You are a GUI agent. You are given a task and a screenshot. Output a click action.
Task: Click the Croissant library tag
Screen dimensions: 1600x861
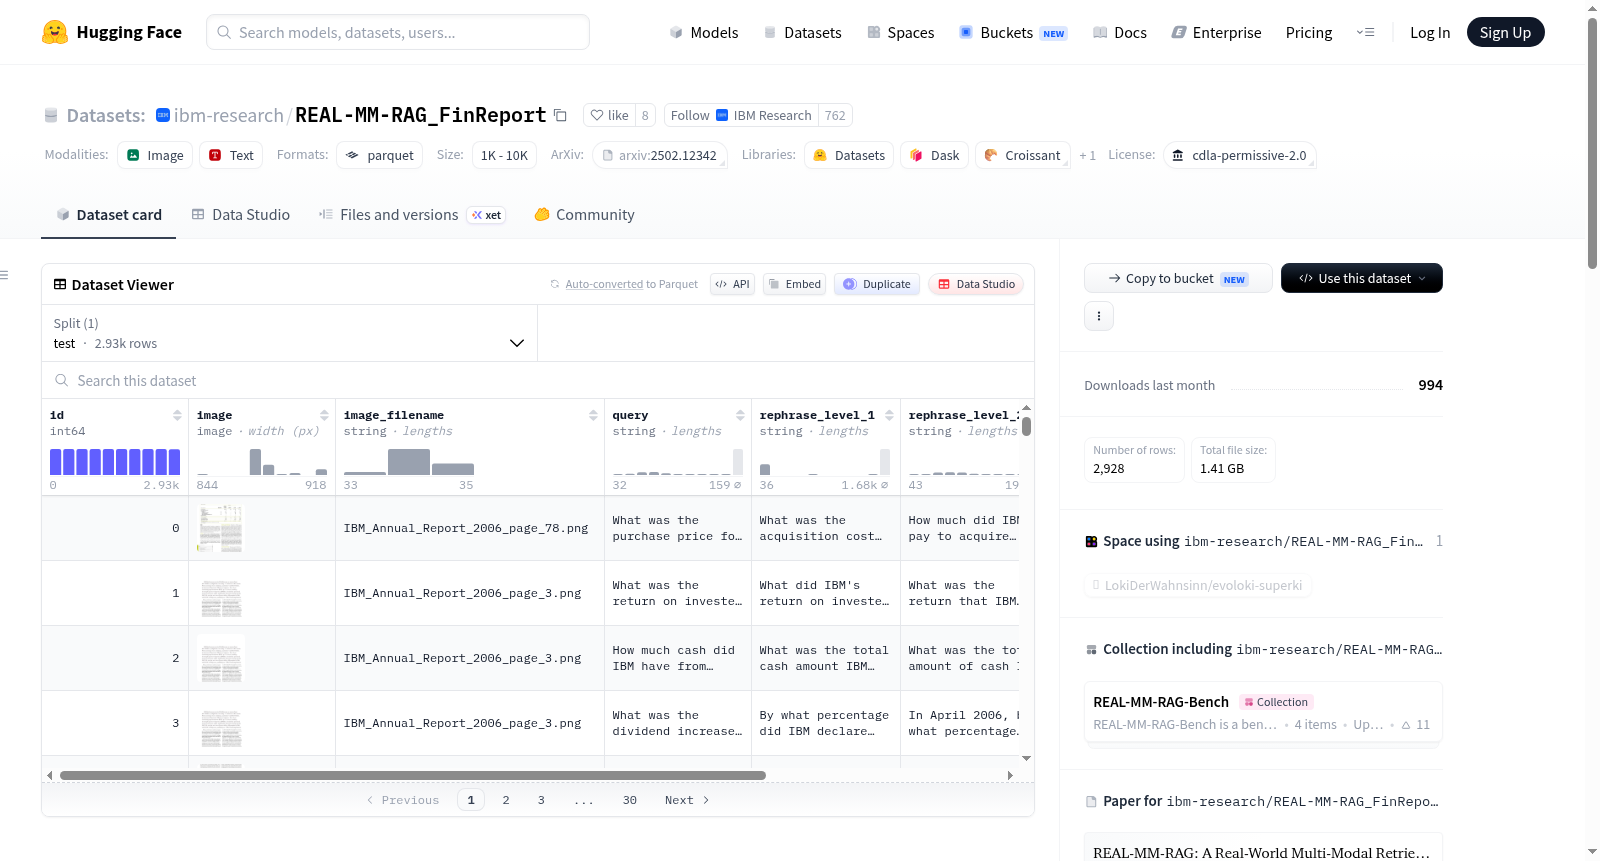coord(1022,155)
